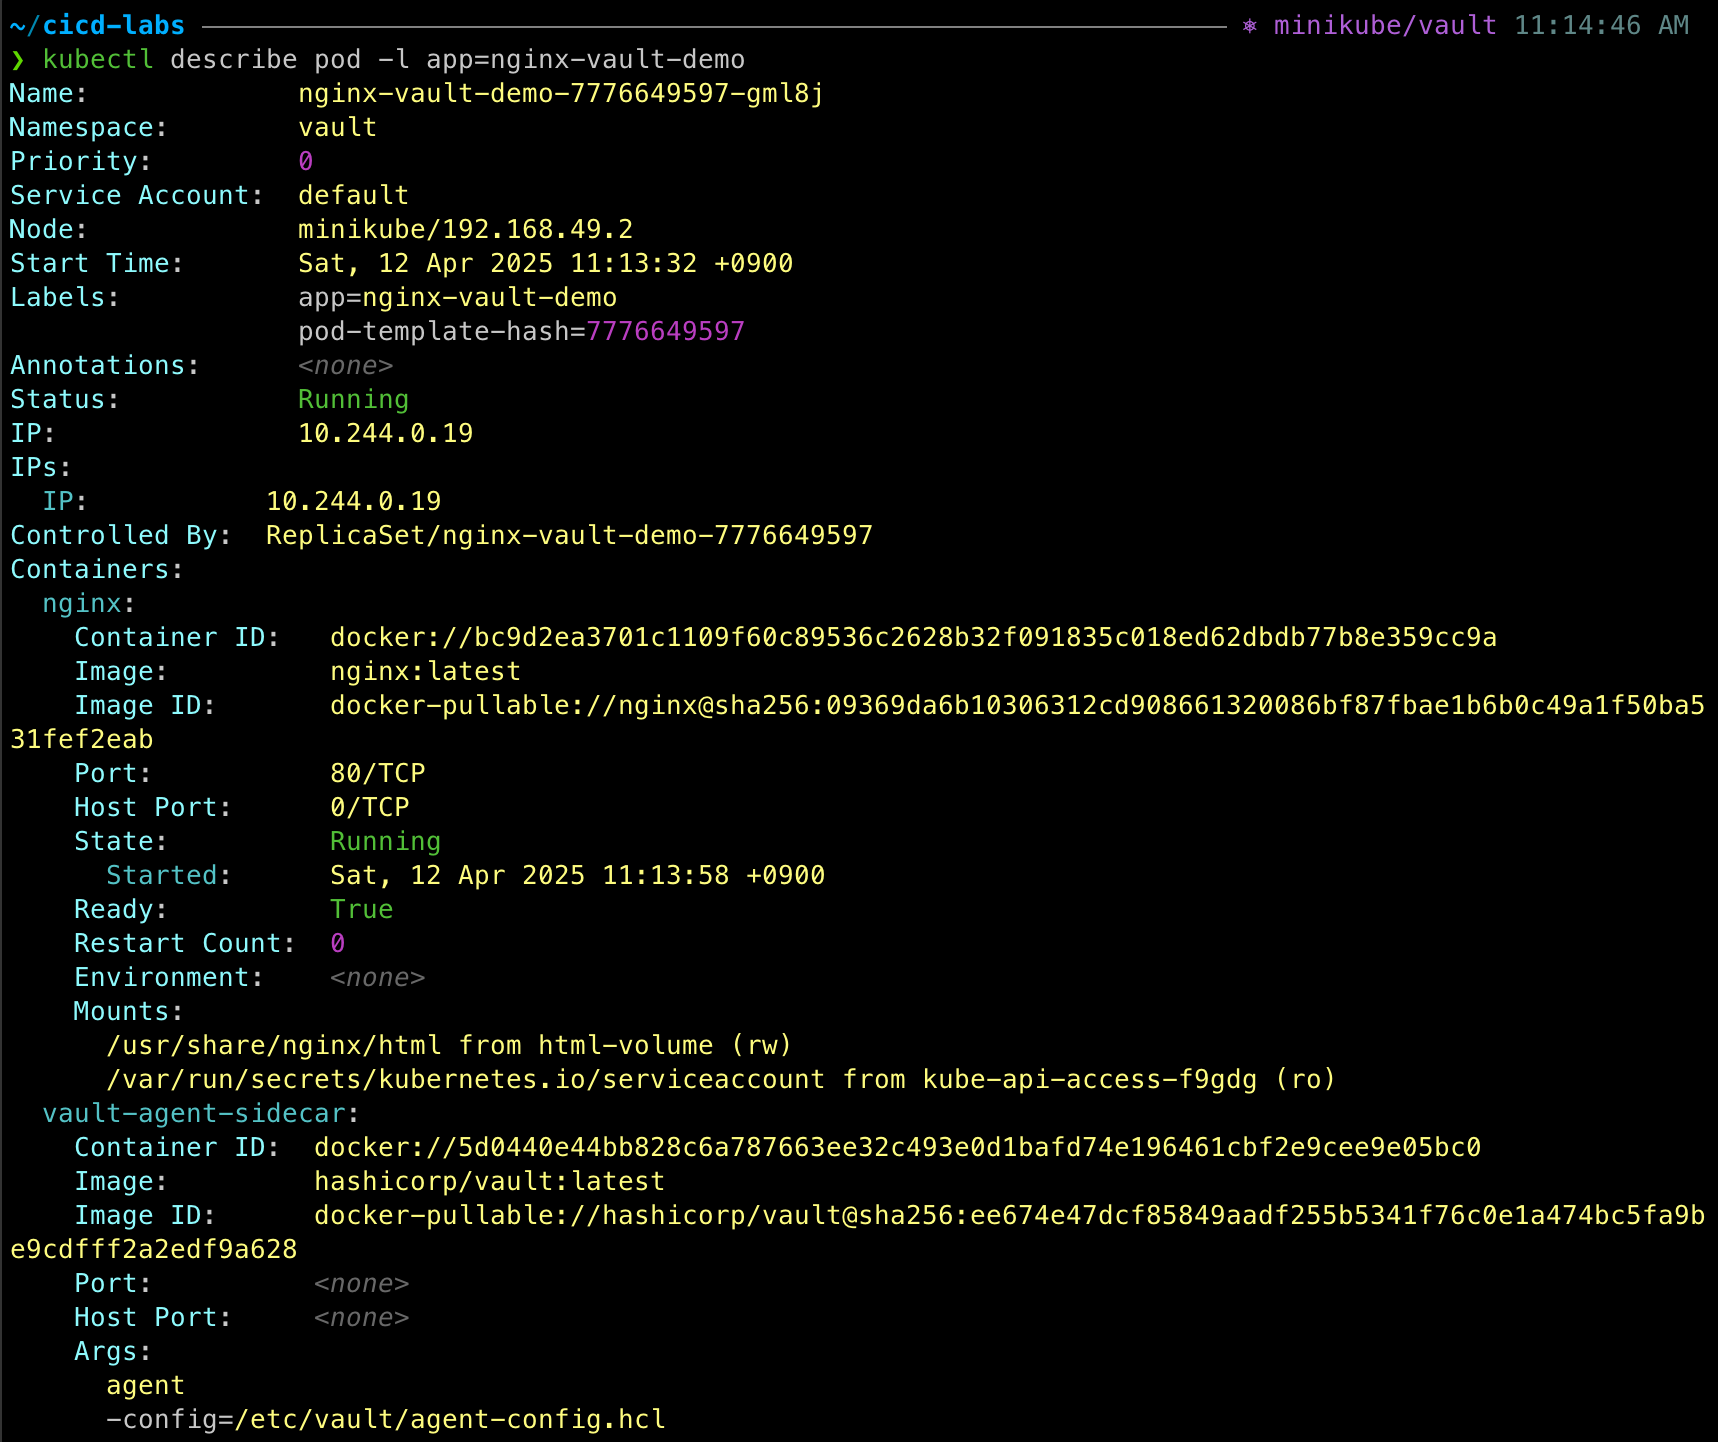Click the Restart Count value 0

(338, 943)
